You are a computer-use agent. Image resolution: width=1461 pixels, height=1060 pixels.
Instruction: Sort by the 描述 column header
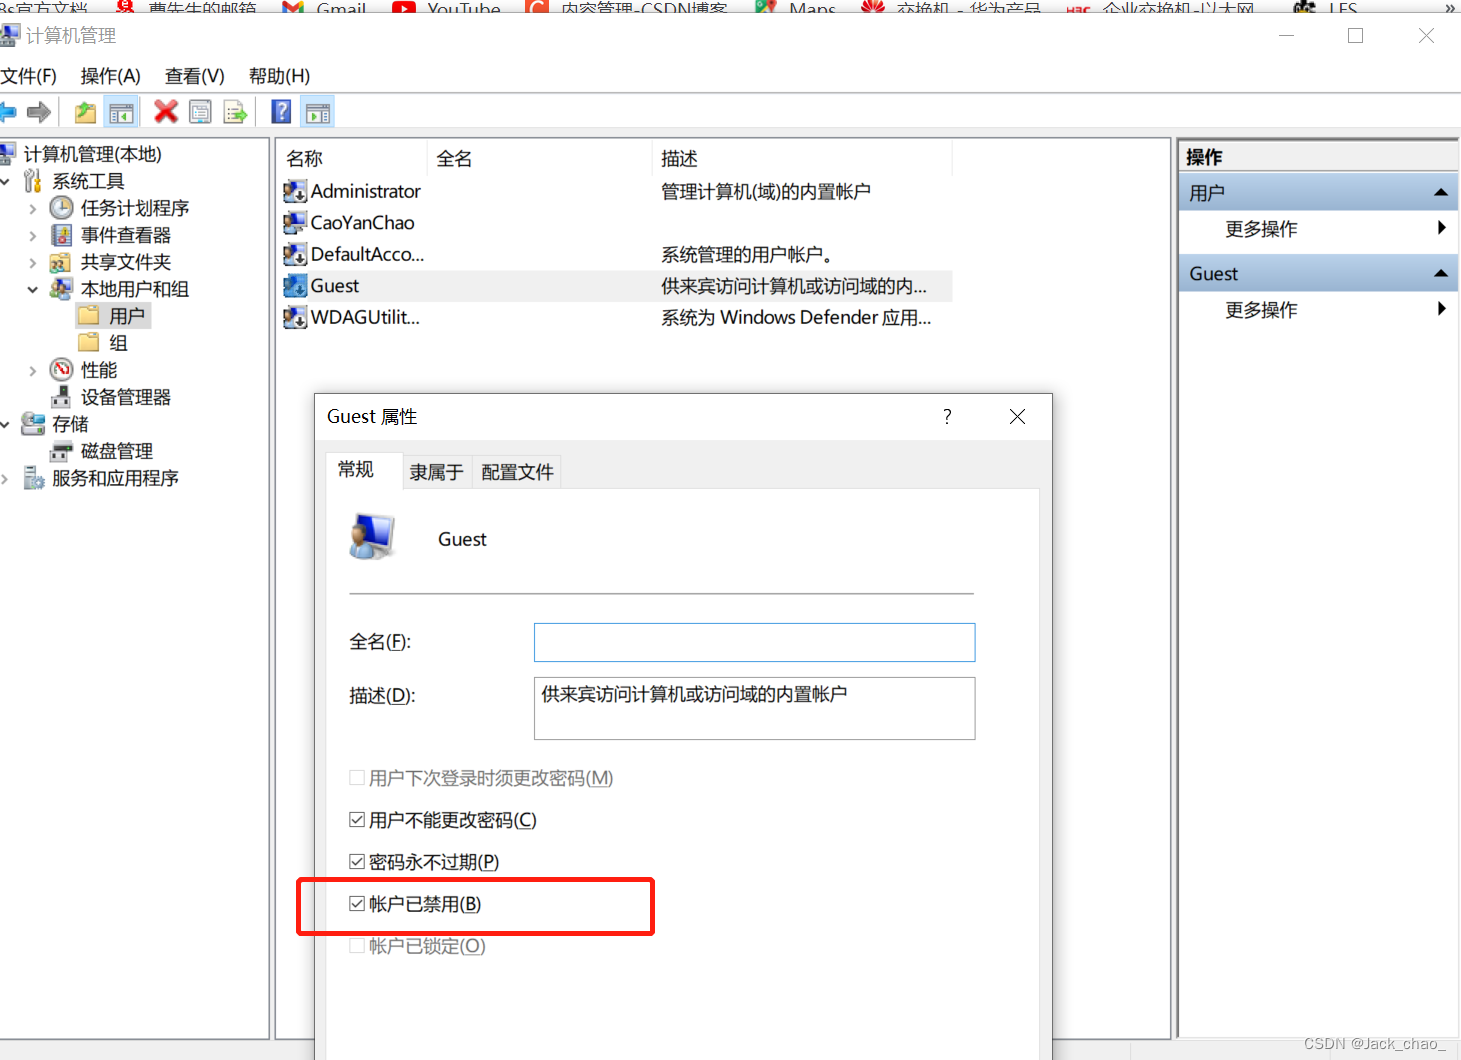click(802, 158)
